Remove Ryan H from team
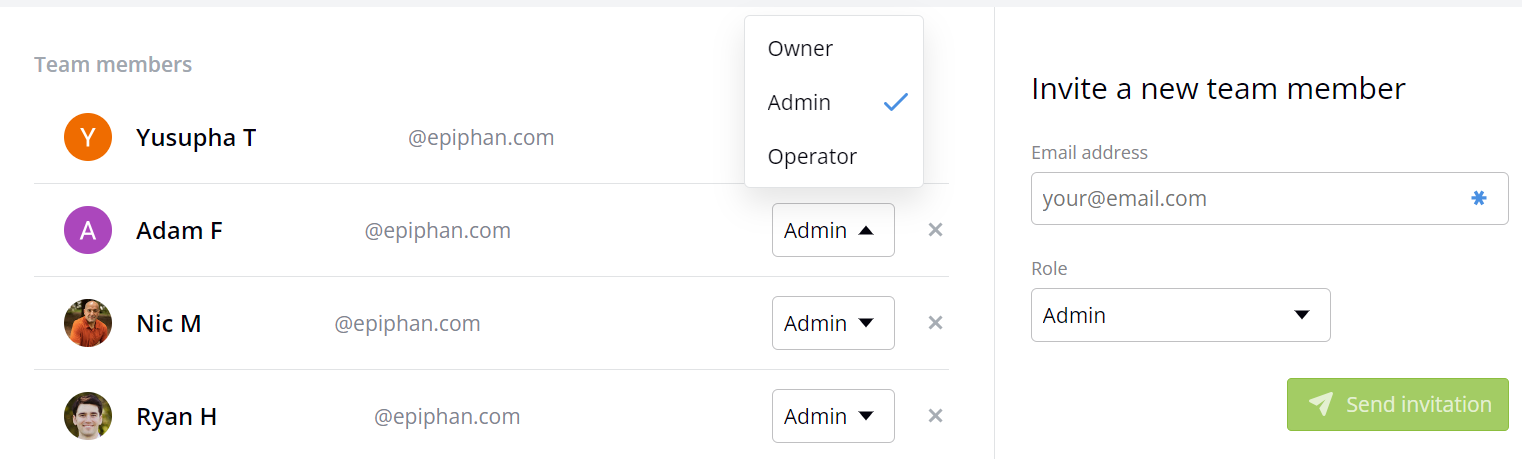Screen dimensions: 1522x459 tap(935, 416)
